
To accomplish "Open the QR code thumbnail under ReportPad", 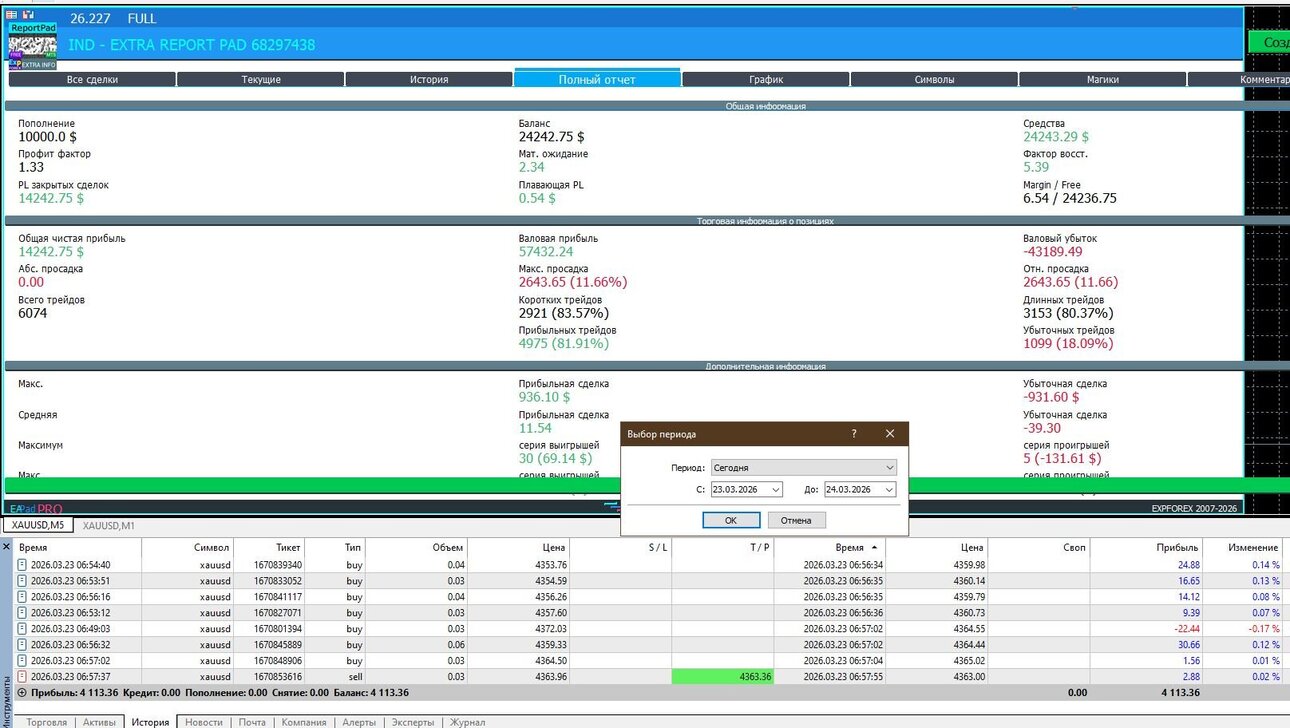I will coord(32,47).
